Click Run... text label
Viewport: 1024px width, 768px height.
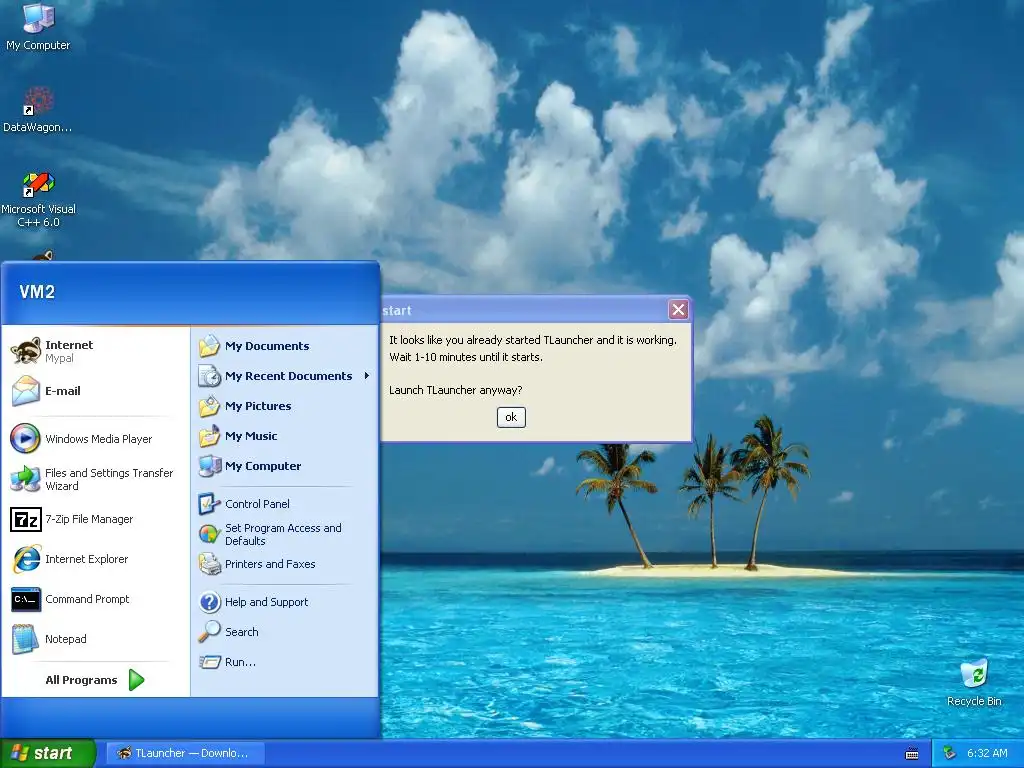click(240, 662)
